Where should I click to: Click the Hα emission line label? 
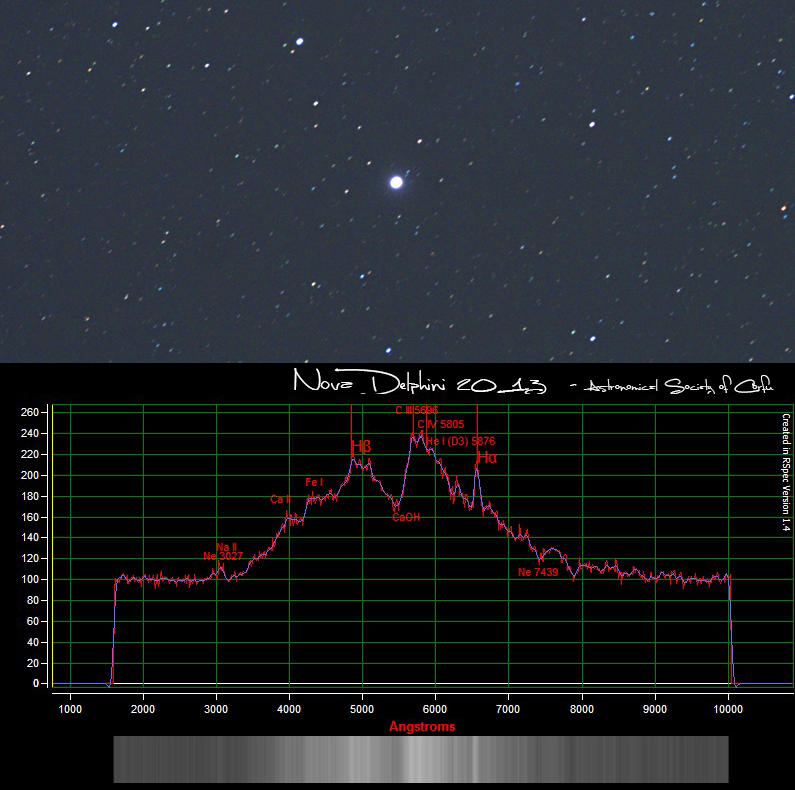(487, 457)
